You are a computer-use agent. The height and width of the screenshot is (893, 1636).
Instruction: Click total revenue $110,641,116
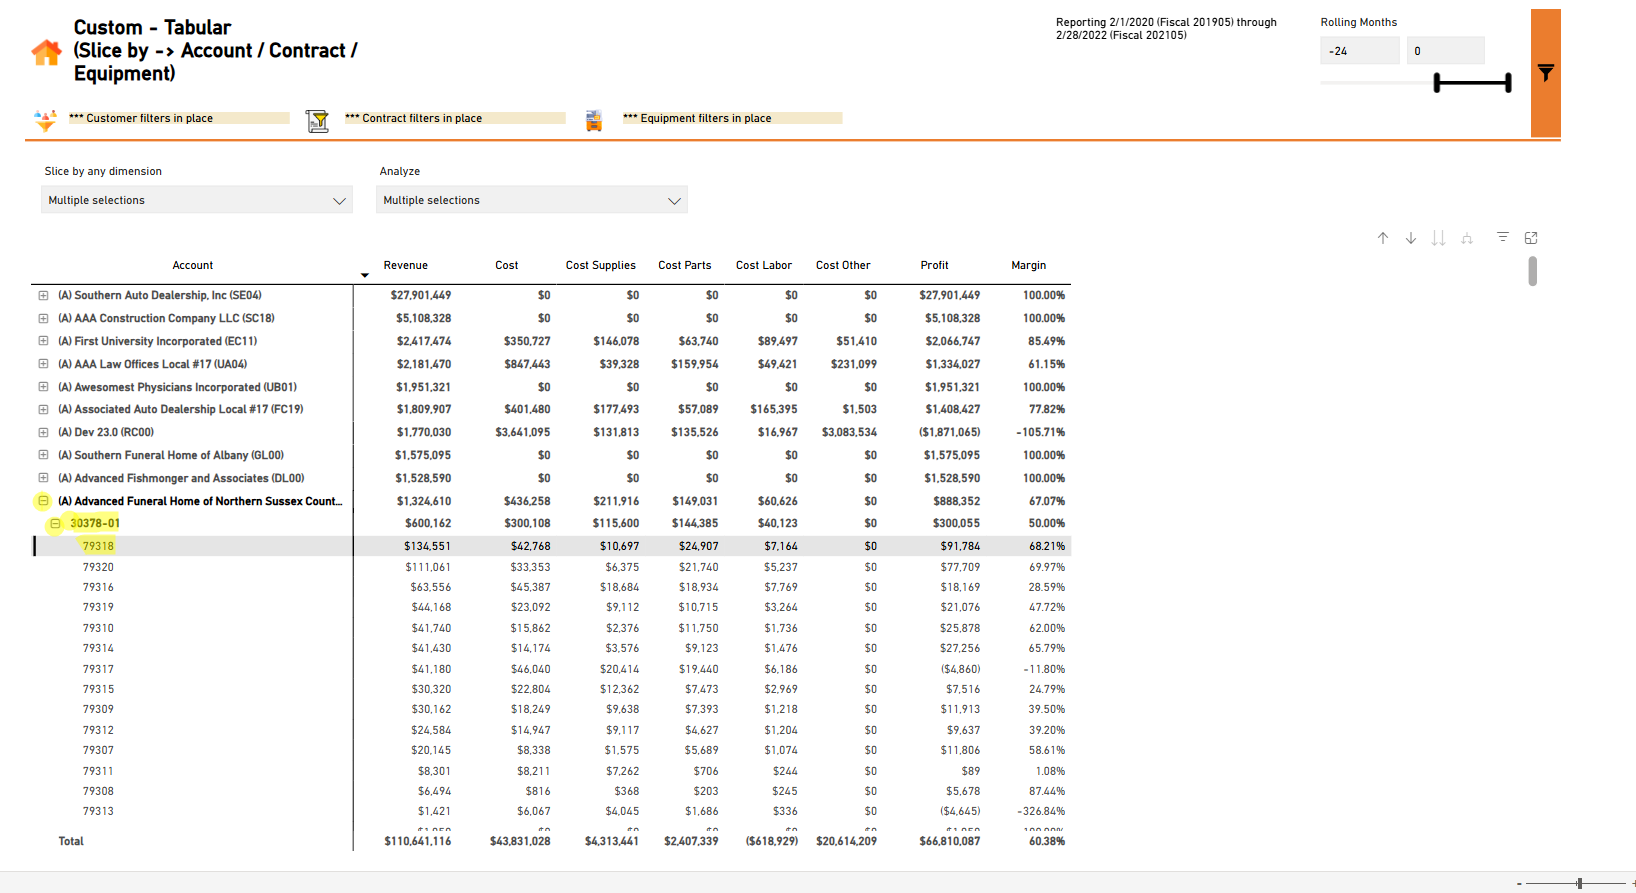pos(418,841)
